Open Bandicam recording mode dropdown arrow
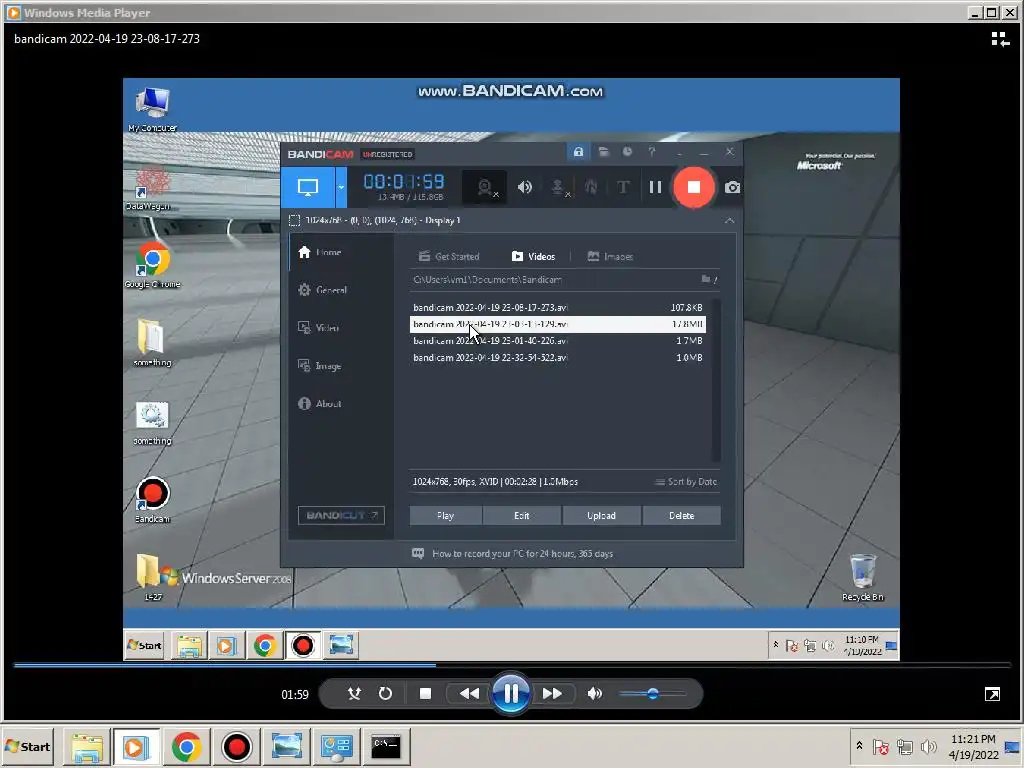 [x=341, y=187]
